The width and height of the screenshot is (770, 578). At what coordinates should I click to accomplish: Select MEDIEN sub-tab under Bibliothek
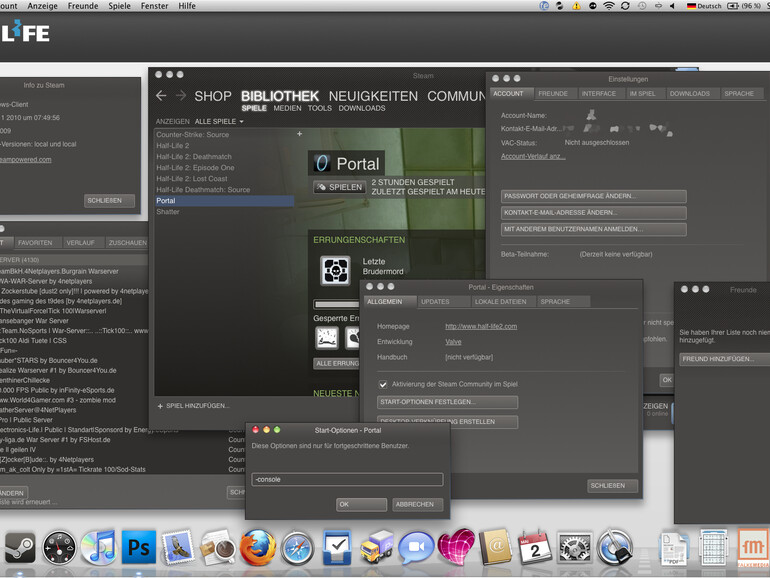tap(287, 108)
